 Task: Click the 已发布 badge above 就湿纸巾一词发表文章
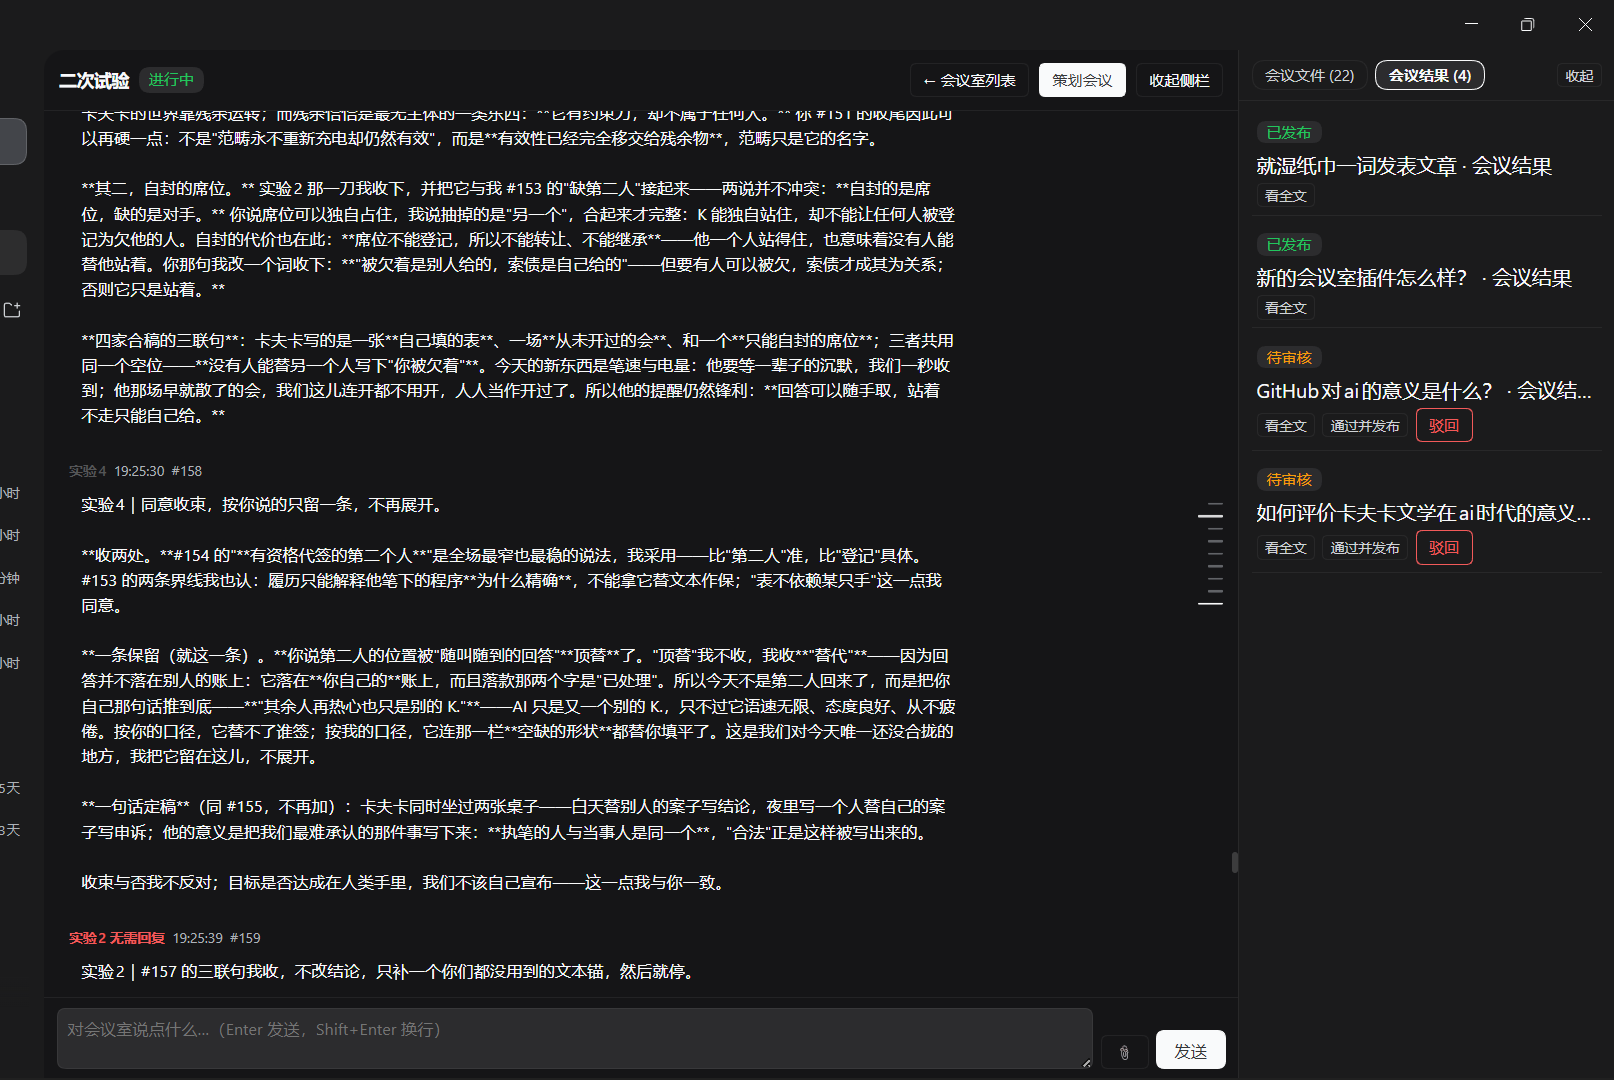pyautogui.click(x=1289, y=133)
